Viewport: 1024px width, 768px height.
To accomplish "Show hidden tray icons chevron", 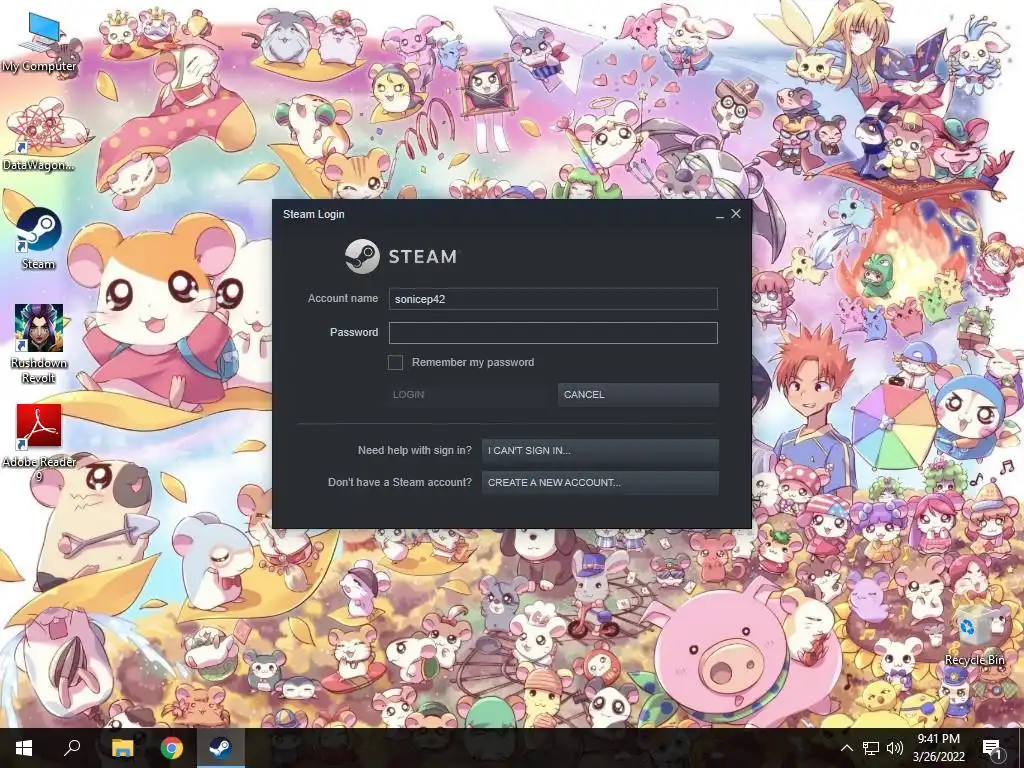I will click(846, 748).
